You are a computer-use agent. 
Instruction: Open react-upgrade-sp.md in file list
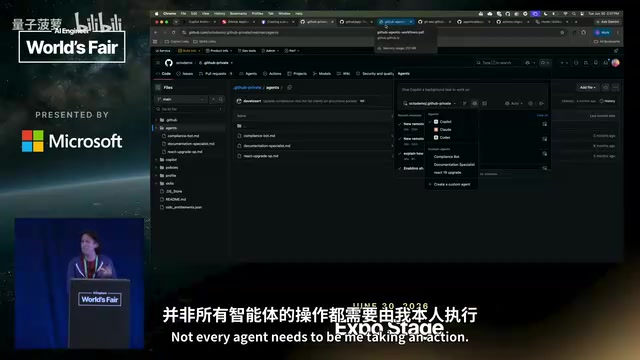[x=261, y=156]
